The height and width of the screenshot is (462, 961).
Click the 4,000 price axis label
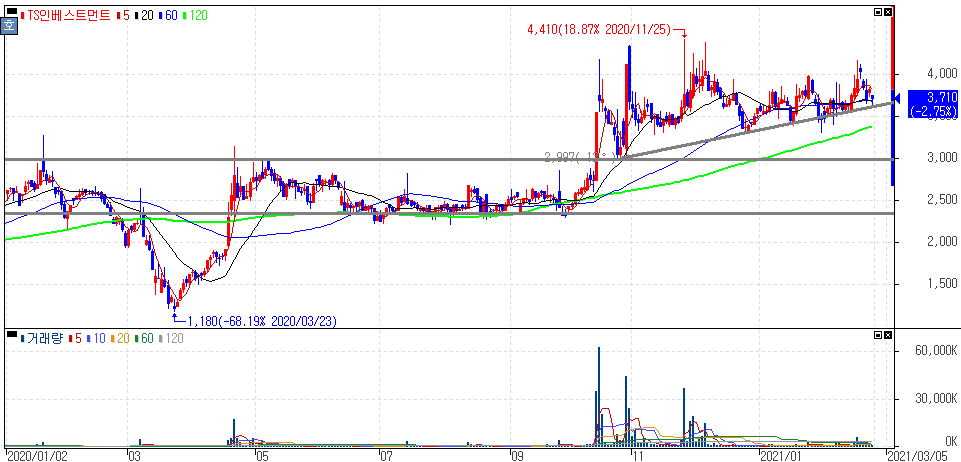click(x=943, y=73)
